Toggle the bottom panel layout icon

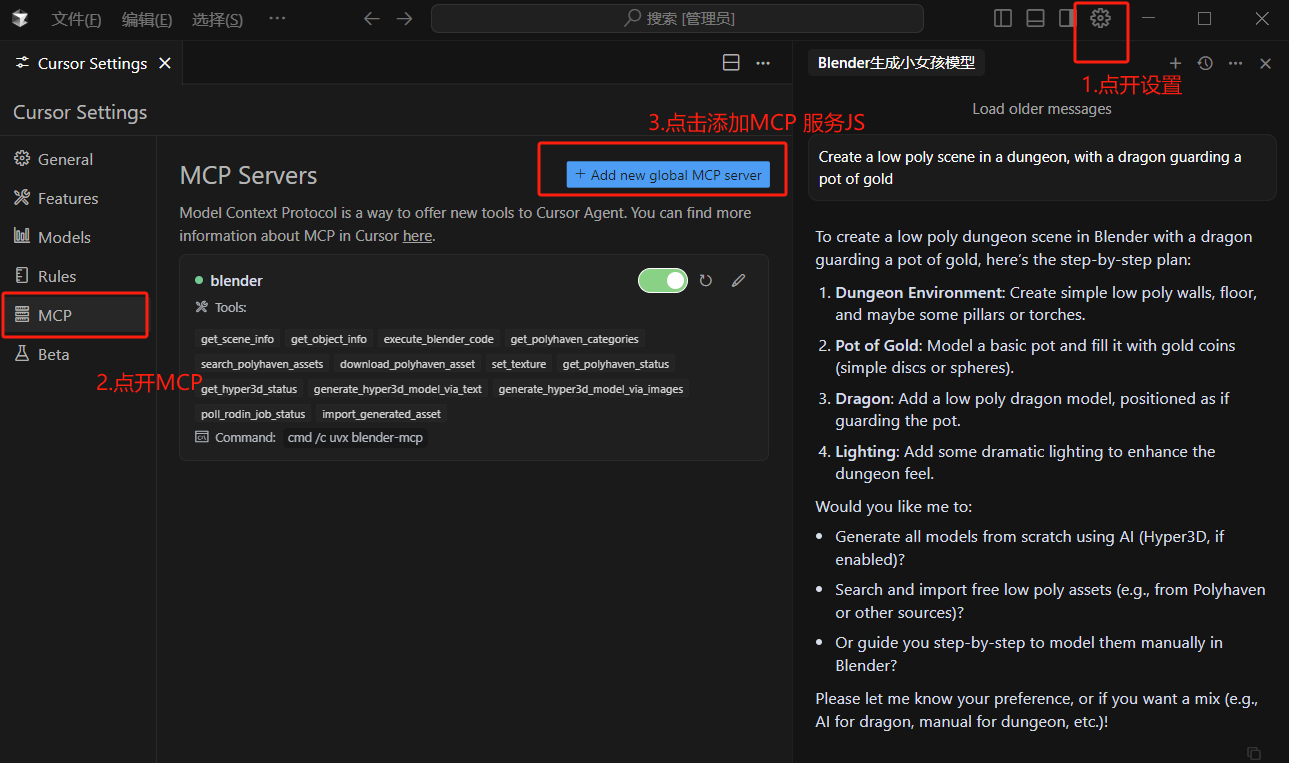[1035, 18]
